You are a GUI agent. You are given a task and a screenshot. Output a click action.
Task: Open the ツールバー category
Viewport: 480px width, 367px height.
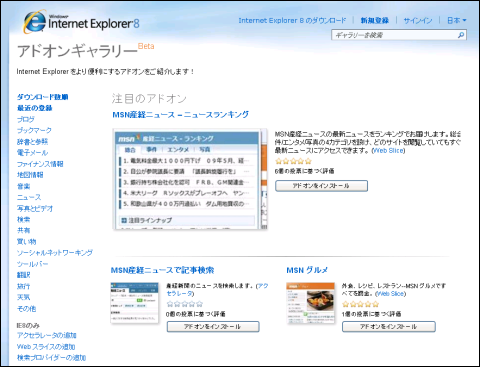coord(32,264)
